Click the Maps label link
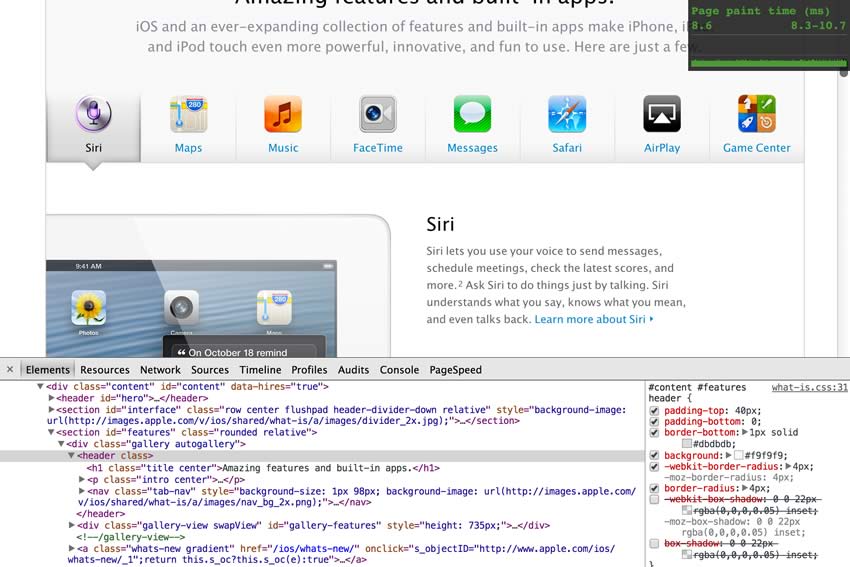 point(188,147)
